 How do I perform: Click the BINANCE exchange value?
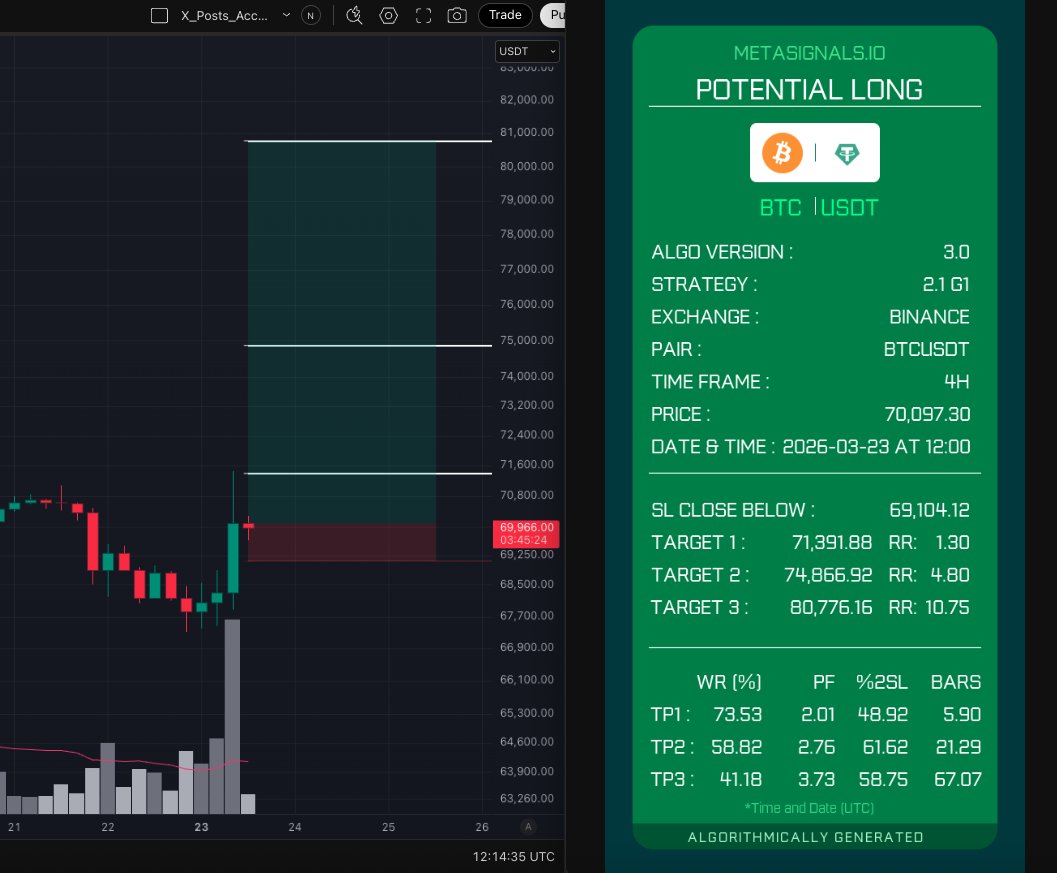(929, 317)
